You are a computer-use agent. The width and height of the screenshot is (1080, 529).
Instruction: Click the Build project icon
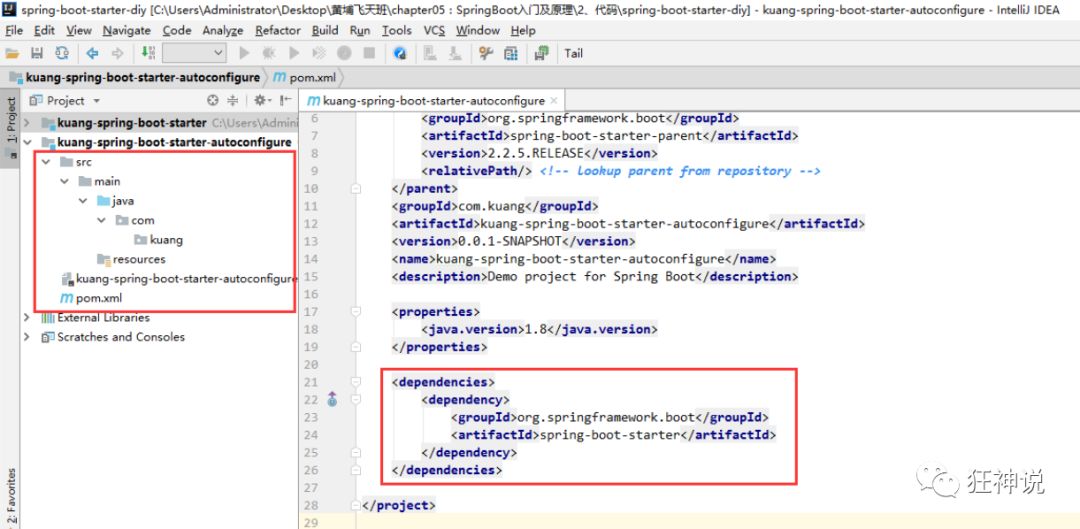point(148,53)
